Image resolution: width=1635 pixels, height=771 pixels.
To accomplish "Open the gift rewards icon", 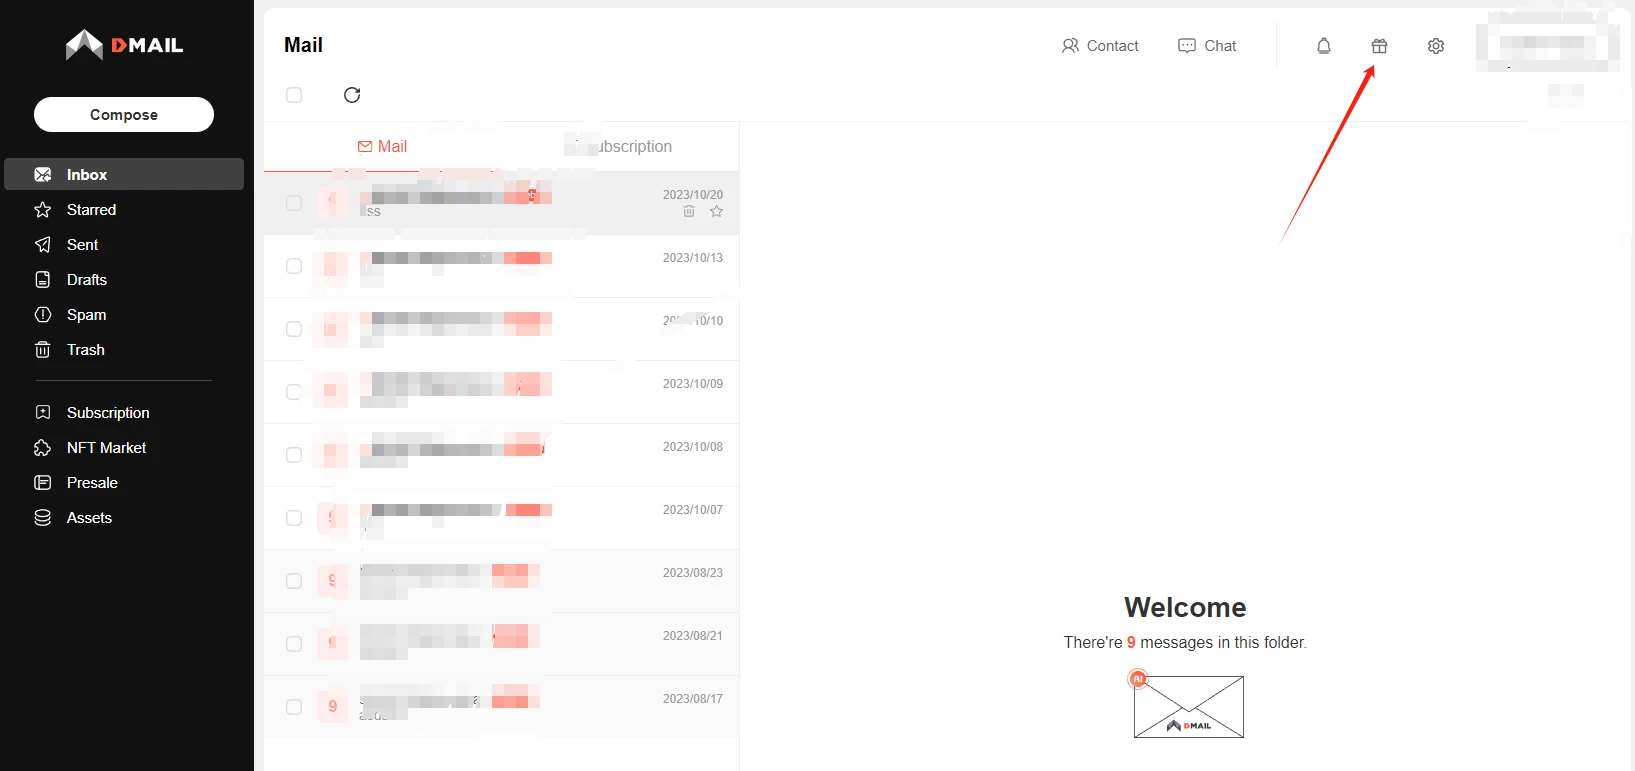I will (x=1379, y=46).
